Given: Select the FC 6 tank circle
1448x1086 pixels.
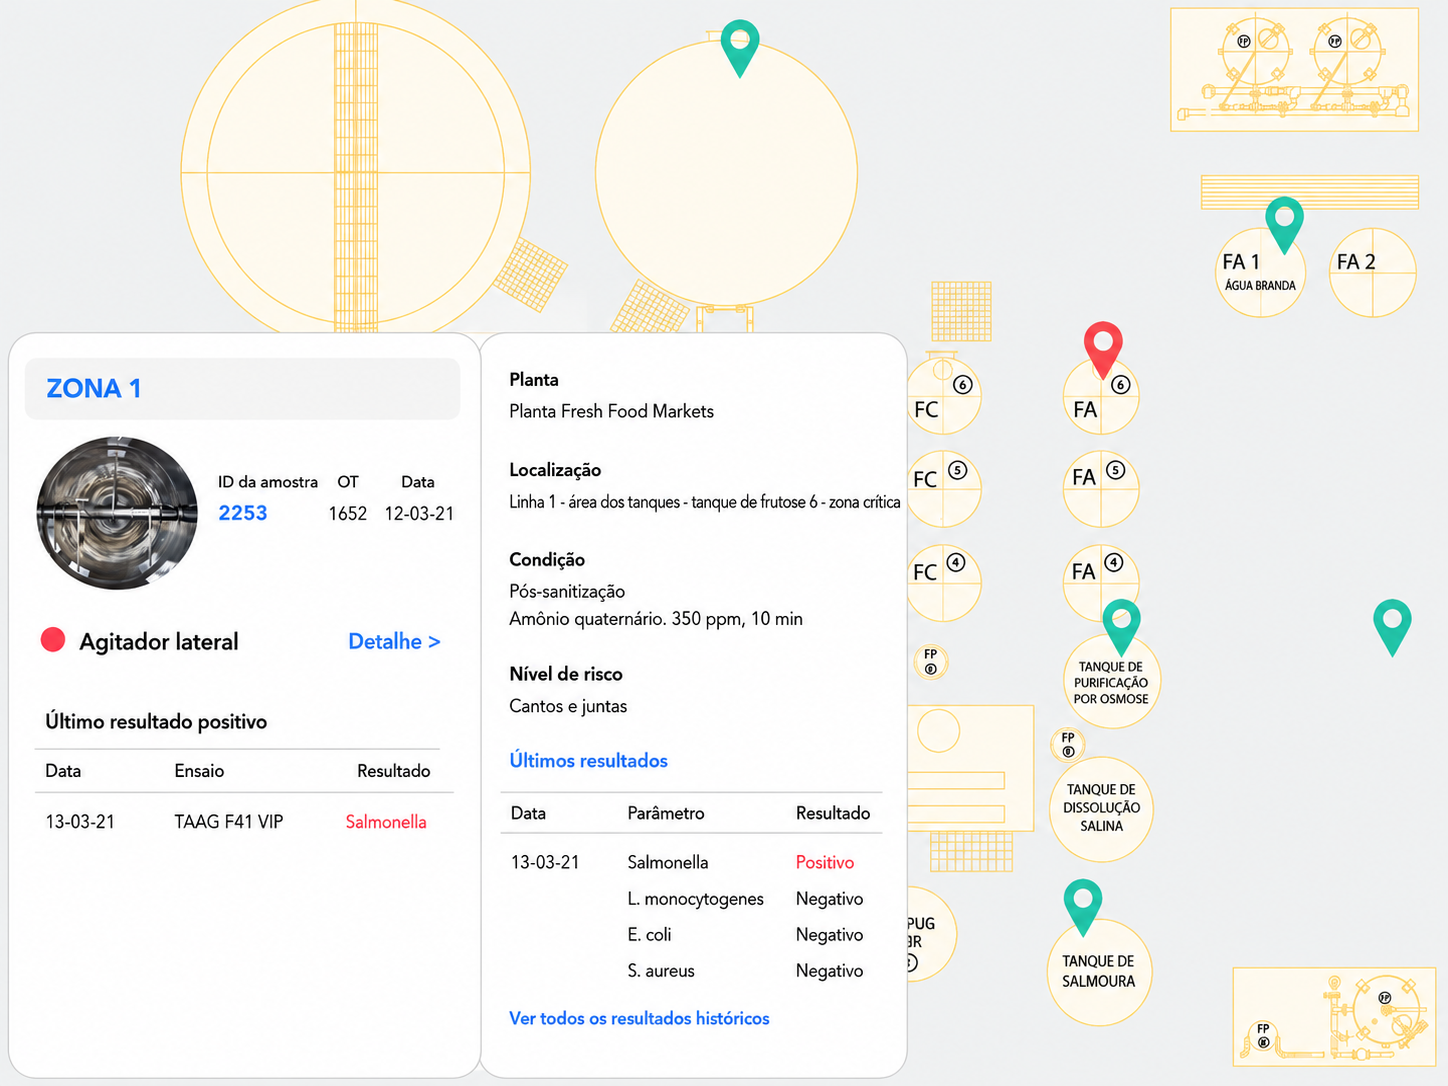Looking at the screenshot, I should click(x=942, y=396).
